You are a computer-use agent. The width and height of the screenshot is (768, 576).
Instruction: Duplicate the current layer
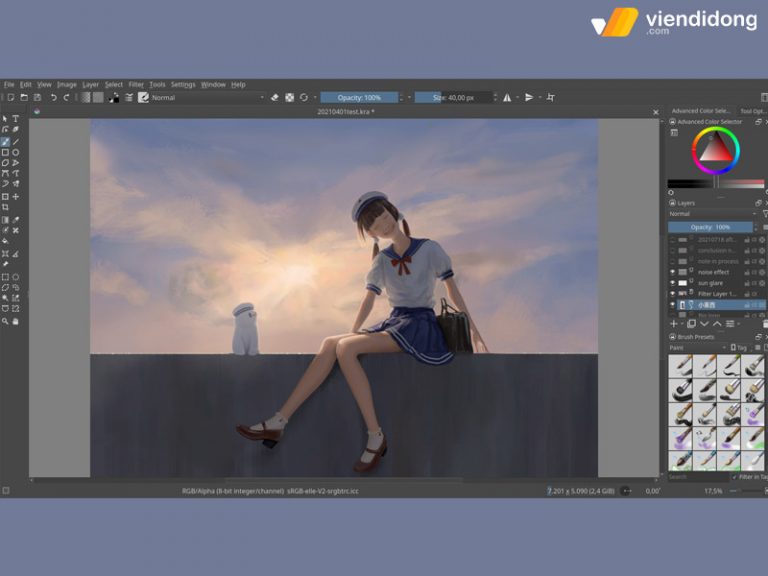691,324
